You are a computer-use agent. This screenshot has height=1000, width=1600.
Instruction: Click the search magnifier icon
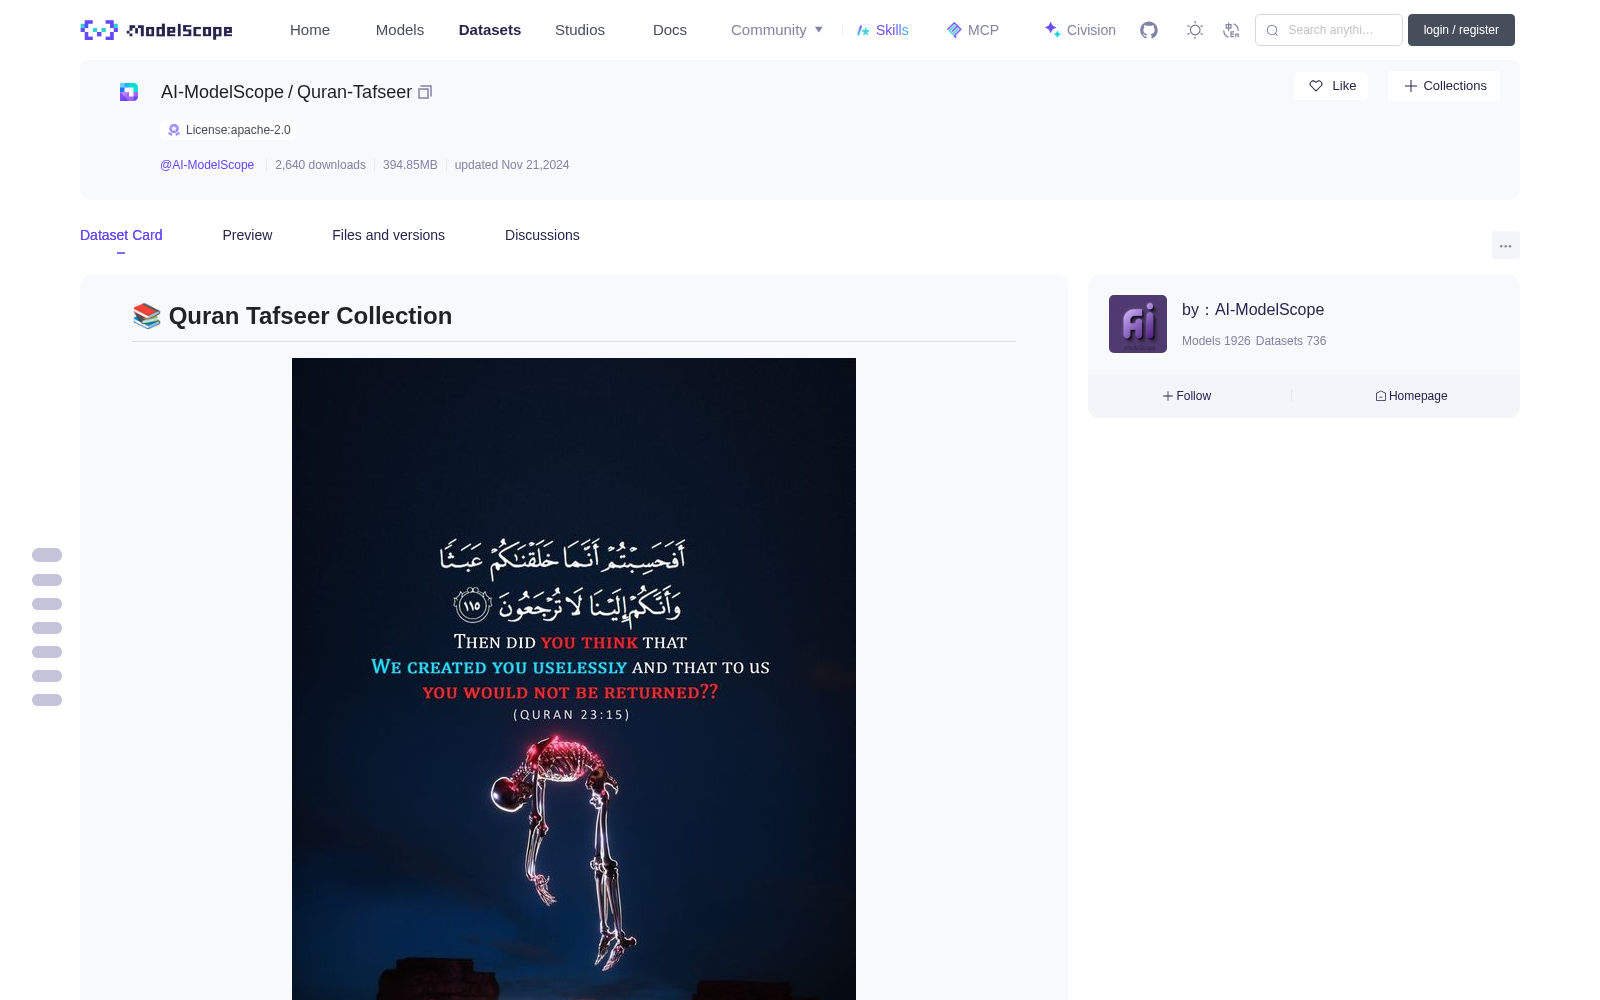point(1273,30)
